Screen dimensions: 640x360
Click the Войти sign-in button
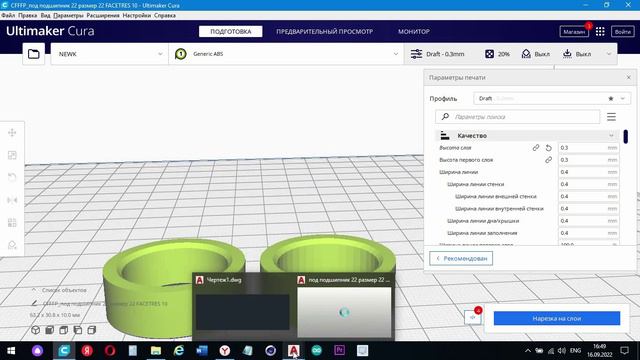click(x=622, y=31)
